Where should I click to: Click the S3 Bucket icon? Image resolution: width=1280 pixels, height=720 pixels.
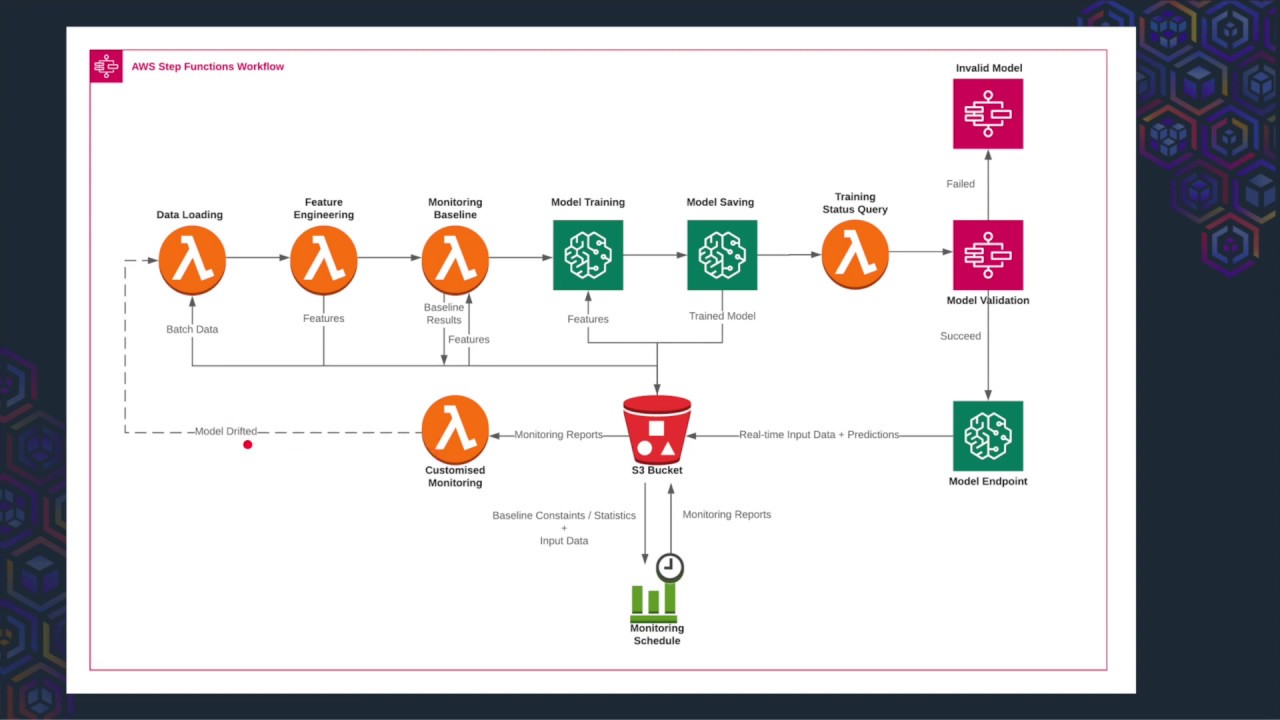click(657, 429)
